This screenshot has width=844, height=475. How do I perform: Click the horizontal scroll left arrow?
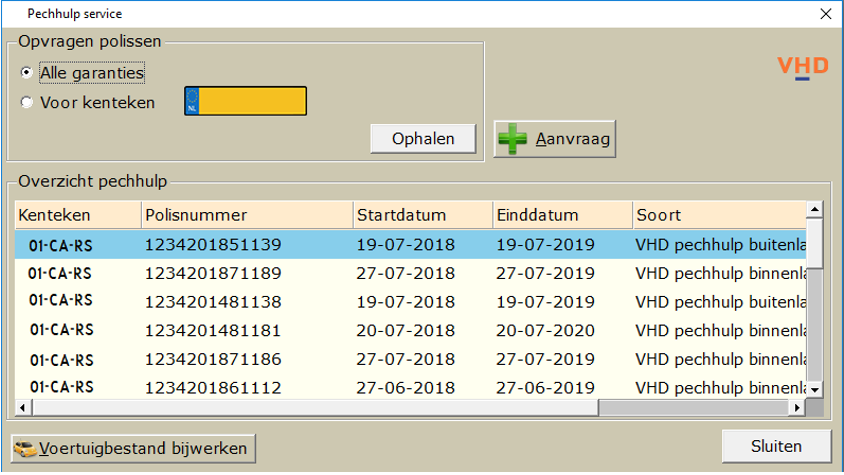point(23,408)
